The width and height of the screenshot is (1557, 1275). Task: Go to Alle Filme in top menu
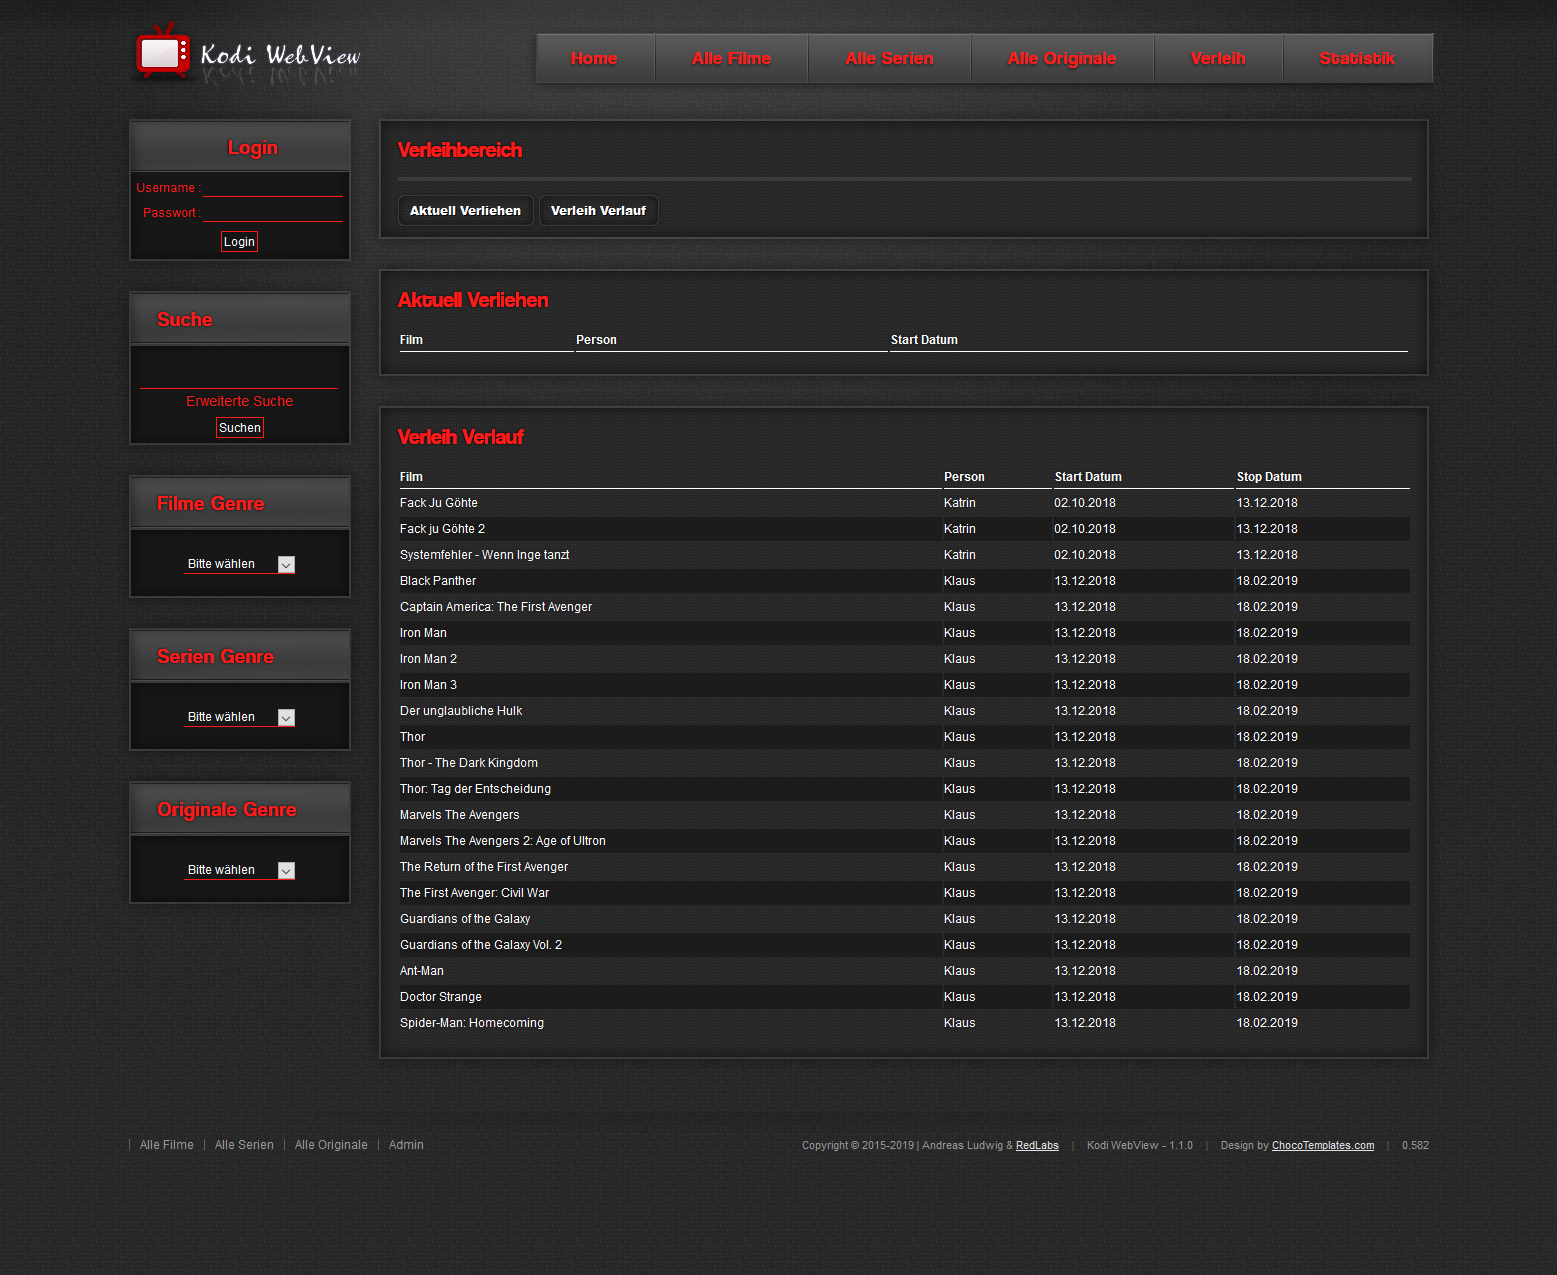731,58
